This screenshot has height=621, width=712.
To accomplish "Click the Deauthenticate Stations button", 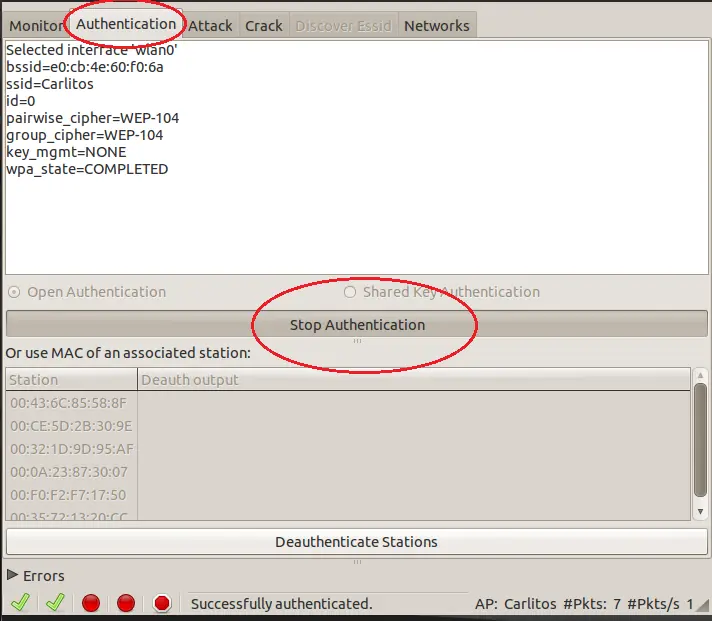I will 357,542.
